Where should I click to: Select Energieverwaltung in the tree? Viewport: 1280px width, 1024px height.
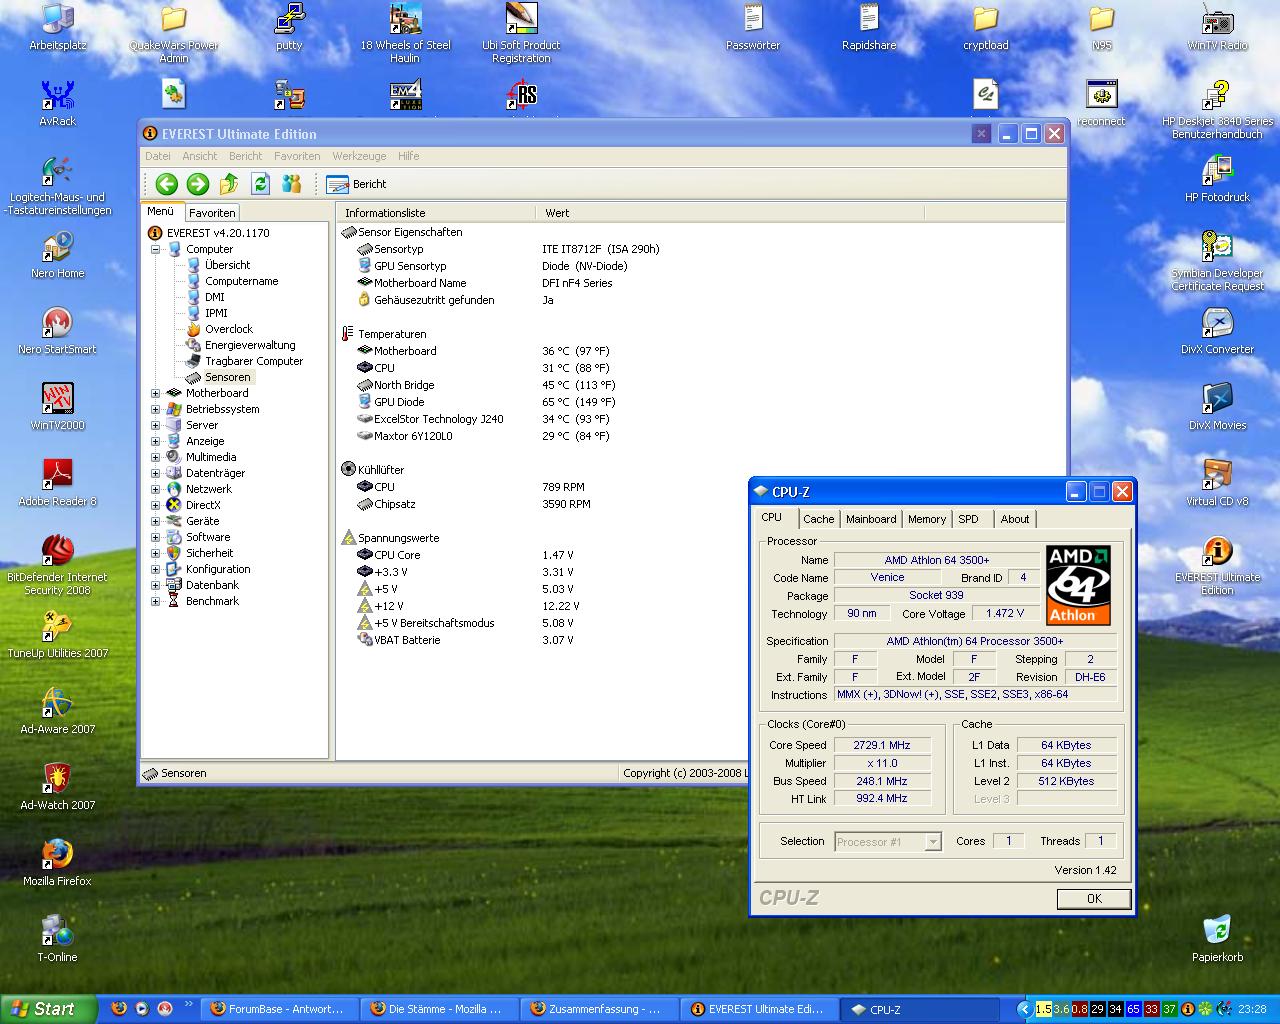coord(250,345)
